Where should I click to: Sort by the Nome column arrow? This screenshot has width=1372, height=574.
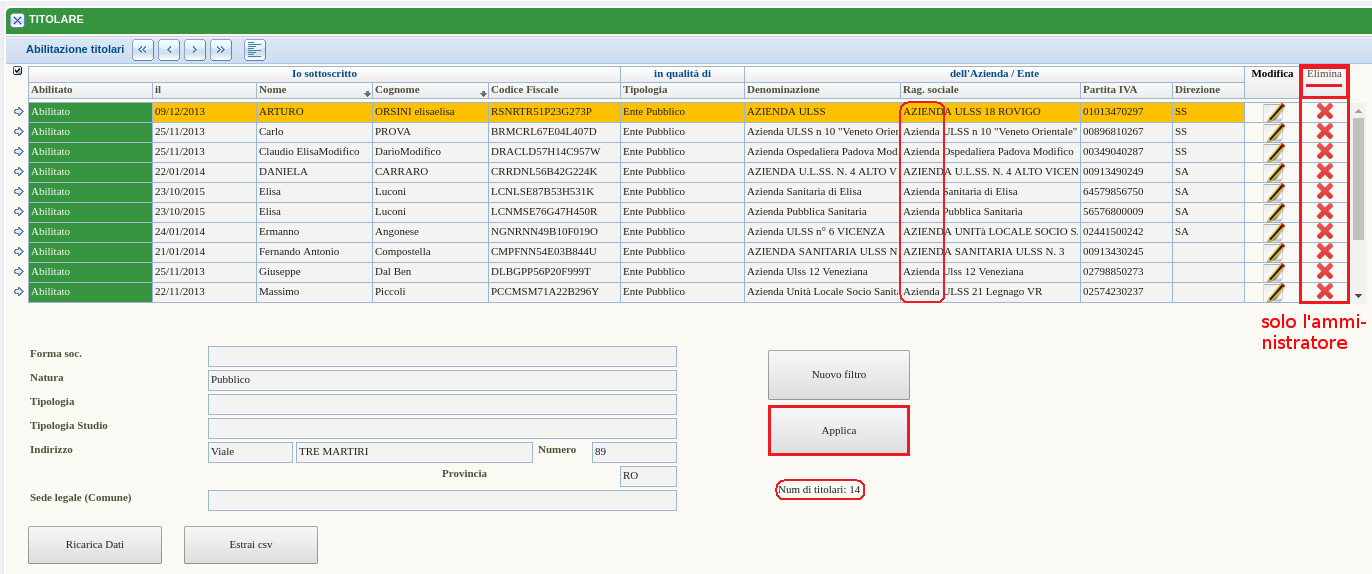pyautogui.click(x=367, y=93)
